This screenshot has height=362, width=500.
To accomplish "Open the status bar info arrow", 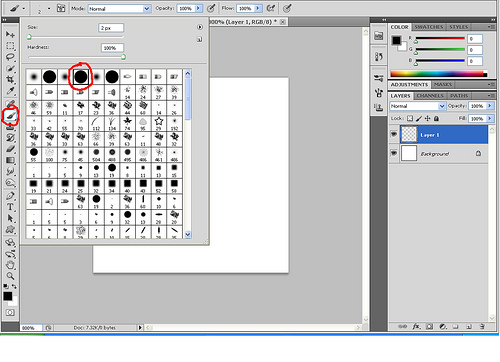I will [x=140, y=328].
